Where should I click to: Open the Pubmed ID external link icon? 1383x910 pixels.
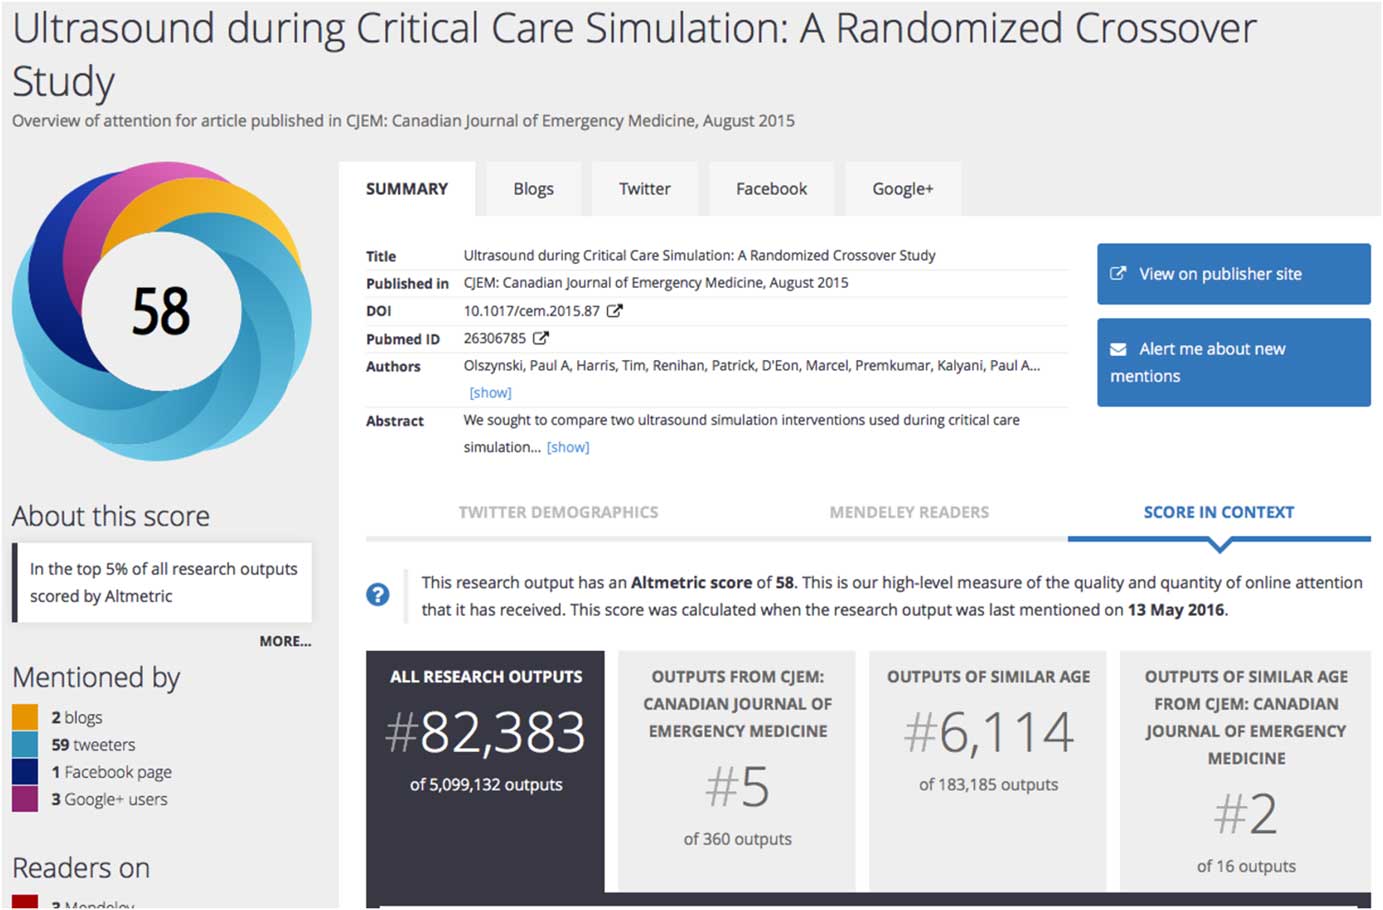tap(541, 338)
